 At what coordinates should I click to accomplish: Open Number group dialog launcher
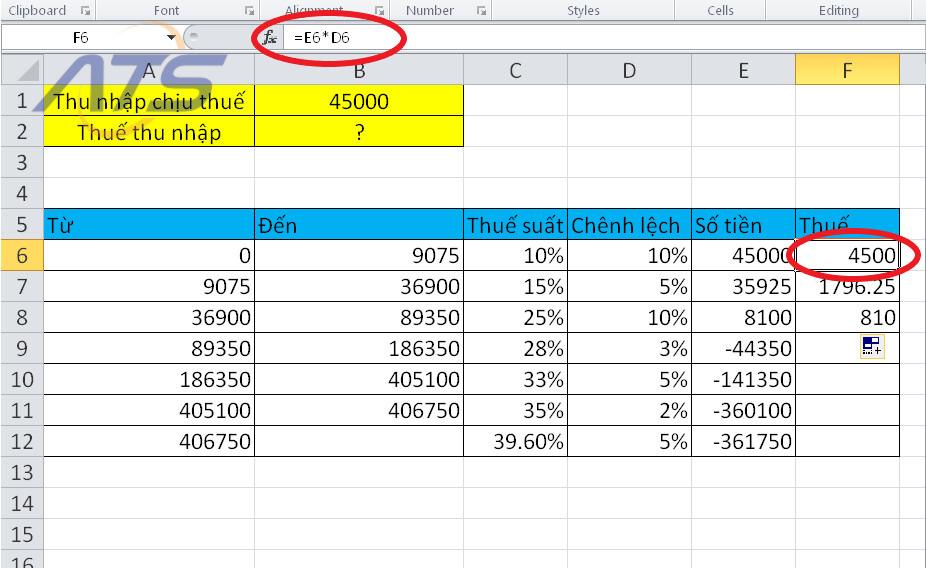pyautogui.click(x=482, y=11)
